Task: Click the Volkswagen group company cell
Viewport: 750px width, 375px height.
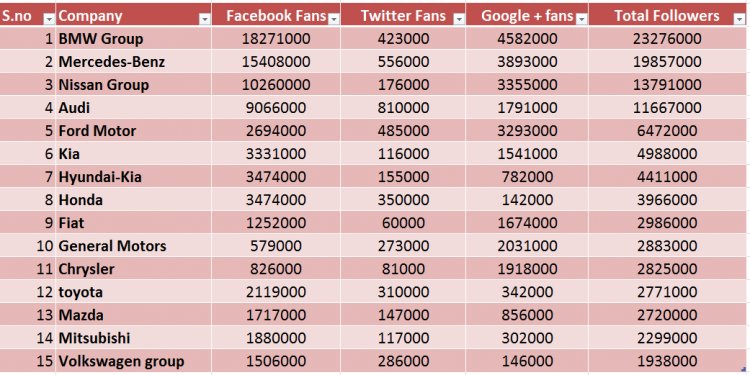Action: click(133, 361)
